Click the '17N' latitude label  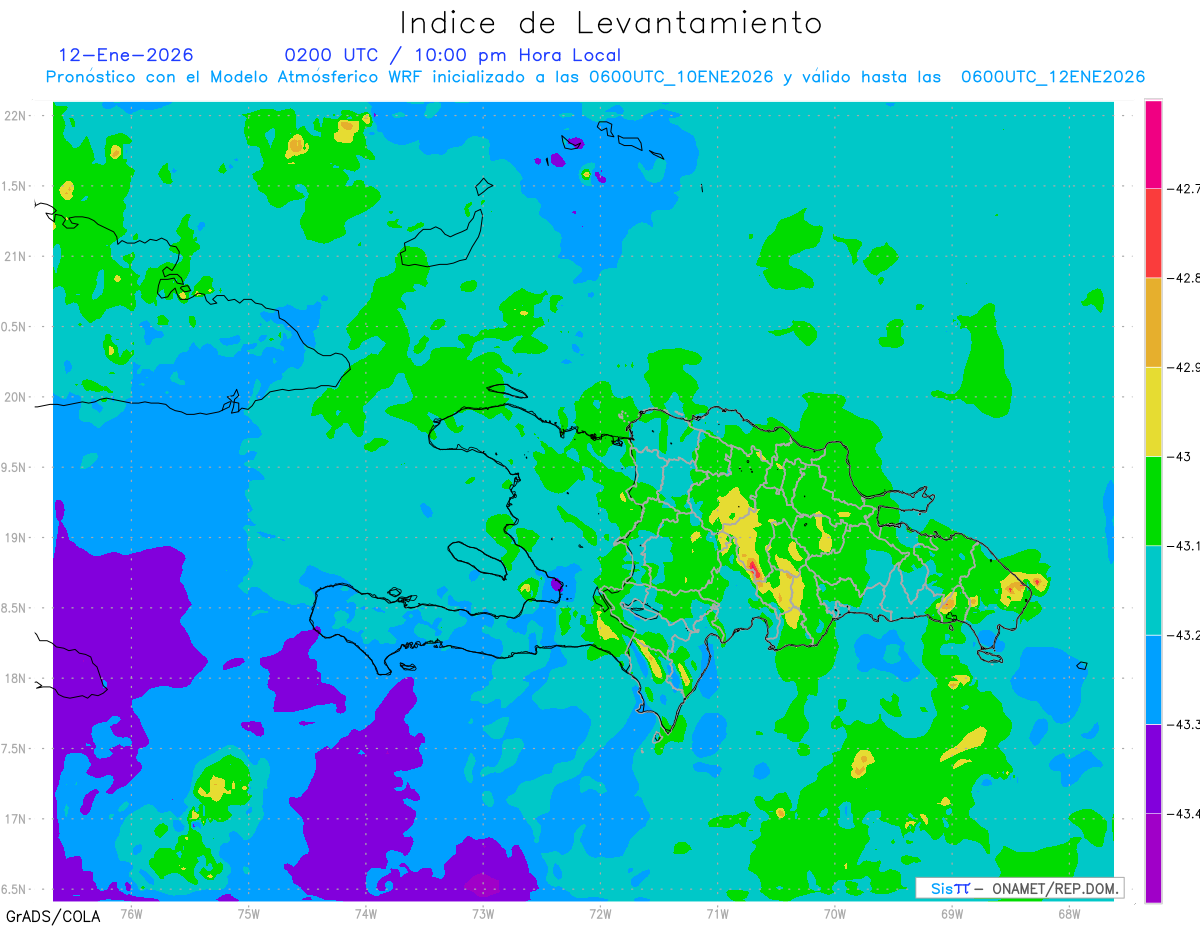point(16,819)
